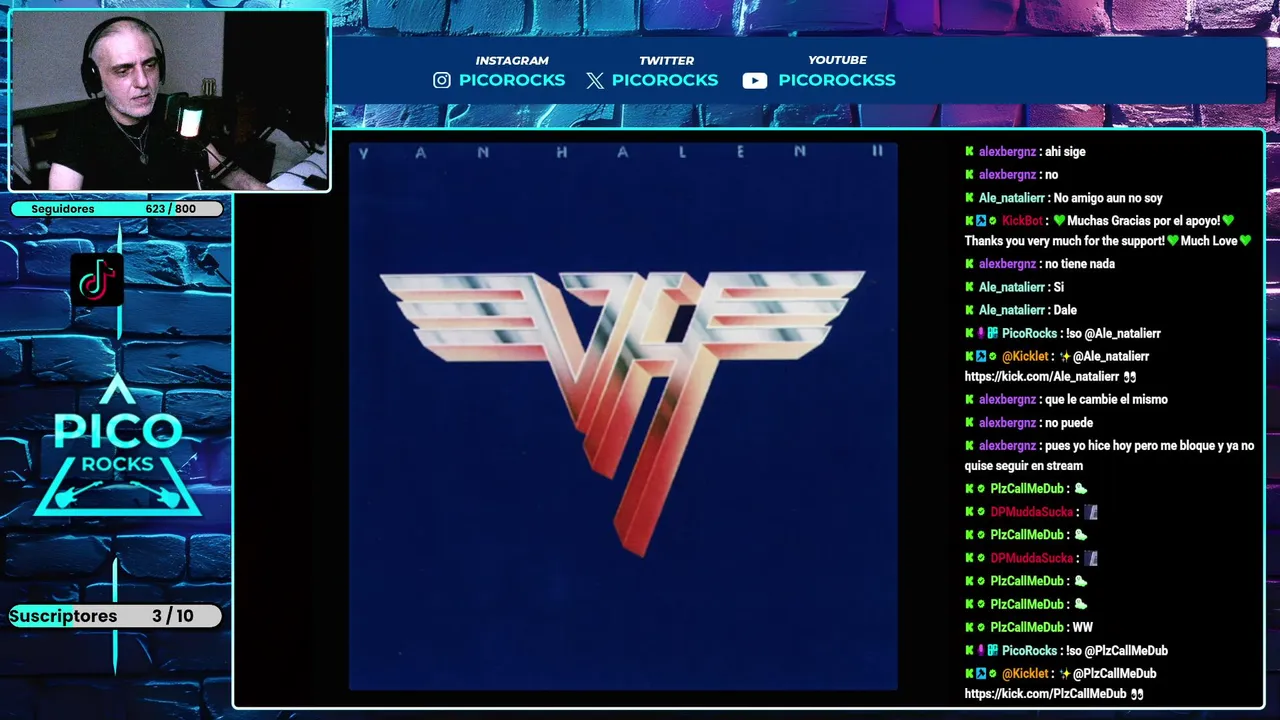Click the 'Thanks you very much for the support!' text
The image size is (1280, 720).
(1064, 241)
